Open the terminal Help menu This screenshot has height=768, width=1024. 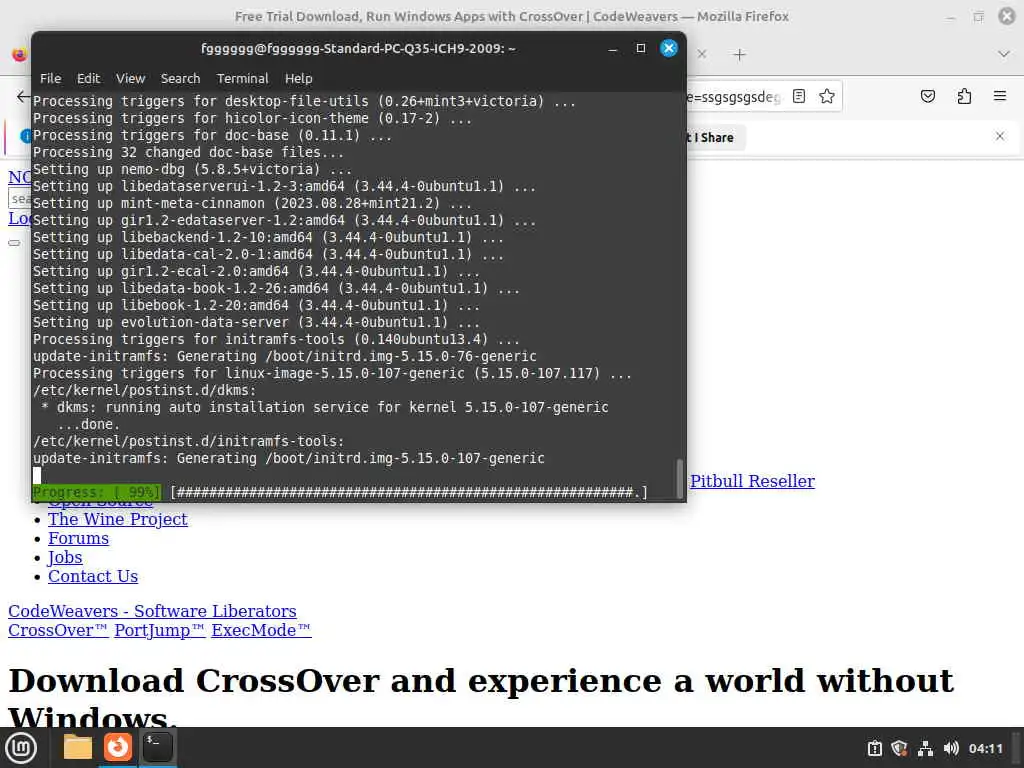pos(298,78)
